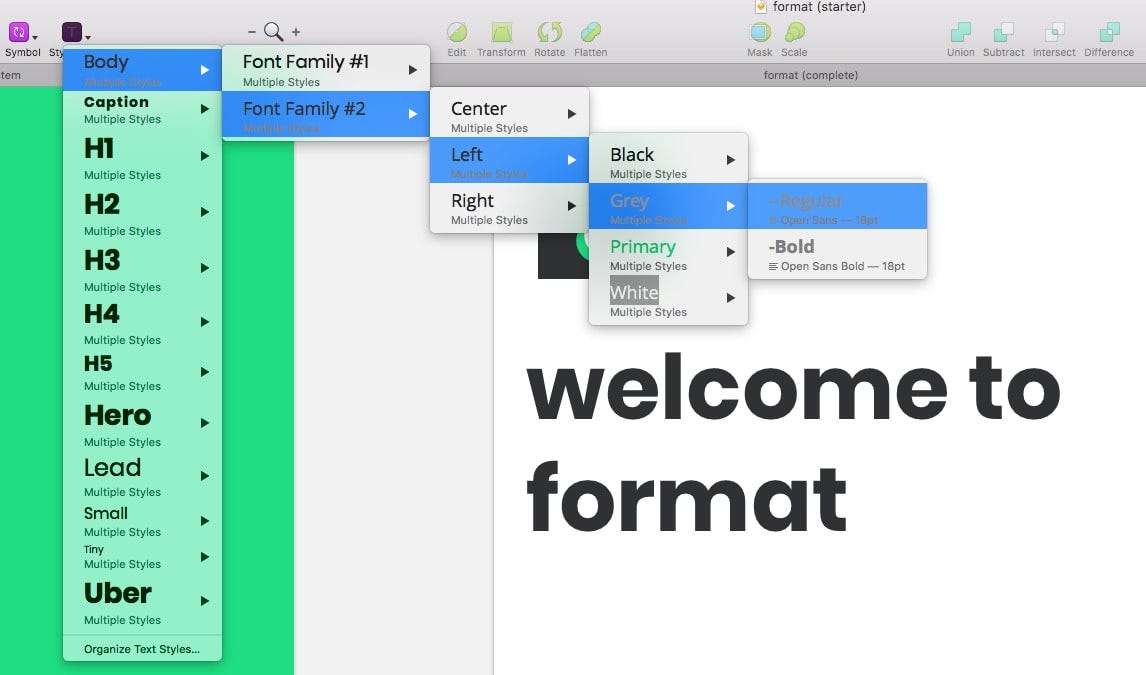
Task: Expand the H1 text styles submenu
Action: pyautogui.click(x=143, y=156)
